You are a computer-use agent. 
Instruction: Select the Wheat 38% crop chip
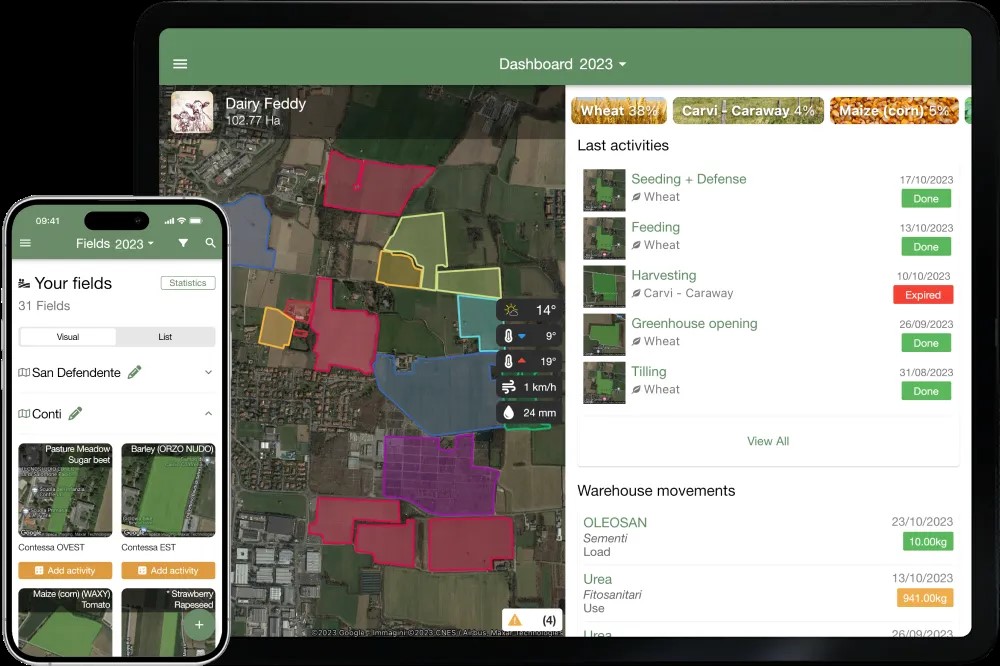pos(618,111)
